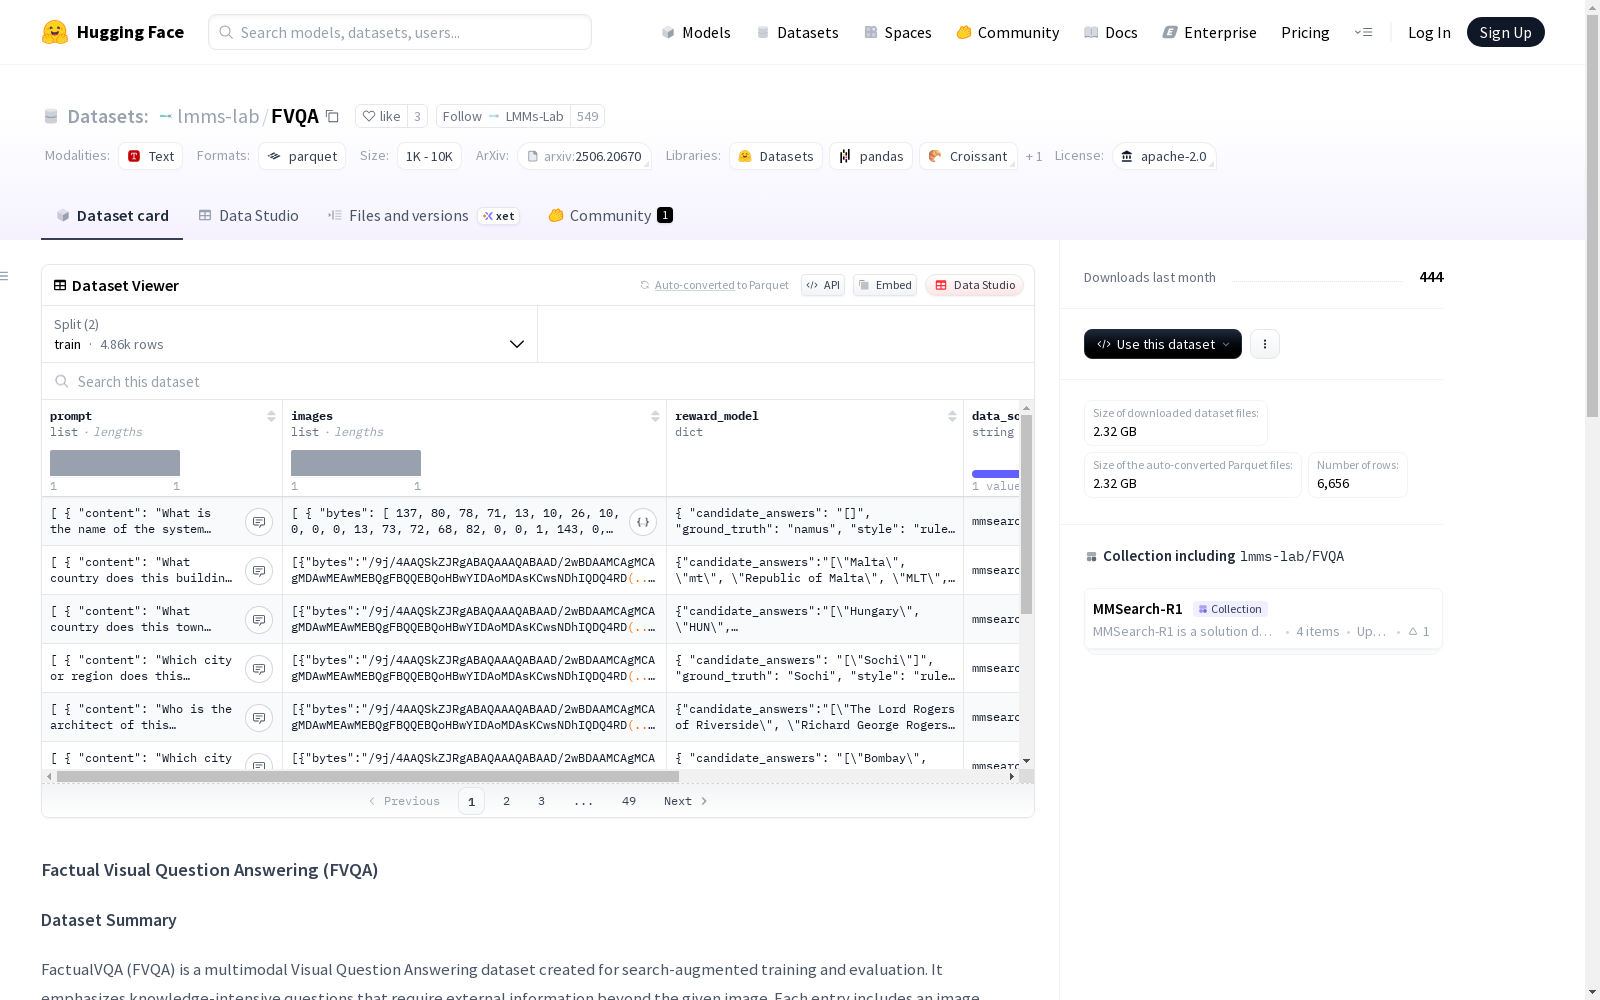Image resolution: width=1600 pixels, height=1000 pixels.
Task: Sort the images column
Action: pos(655,416)
